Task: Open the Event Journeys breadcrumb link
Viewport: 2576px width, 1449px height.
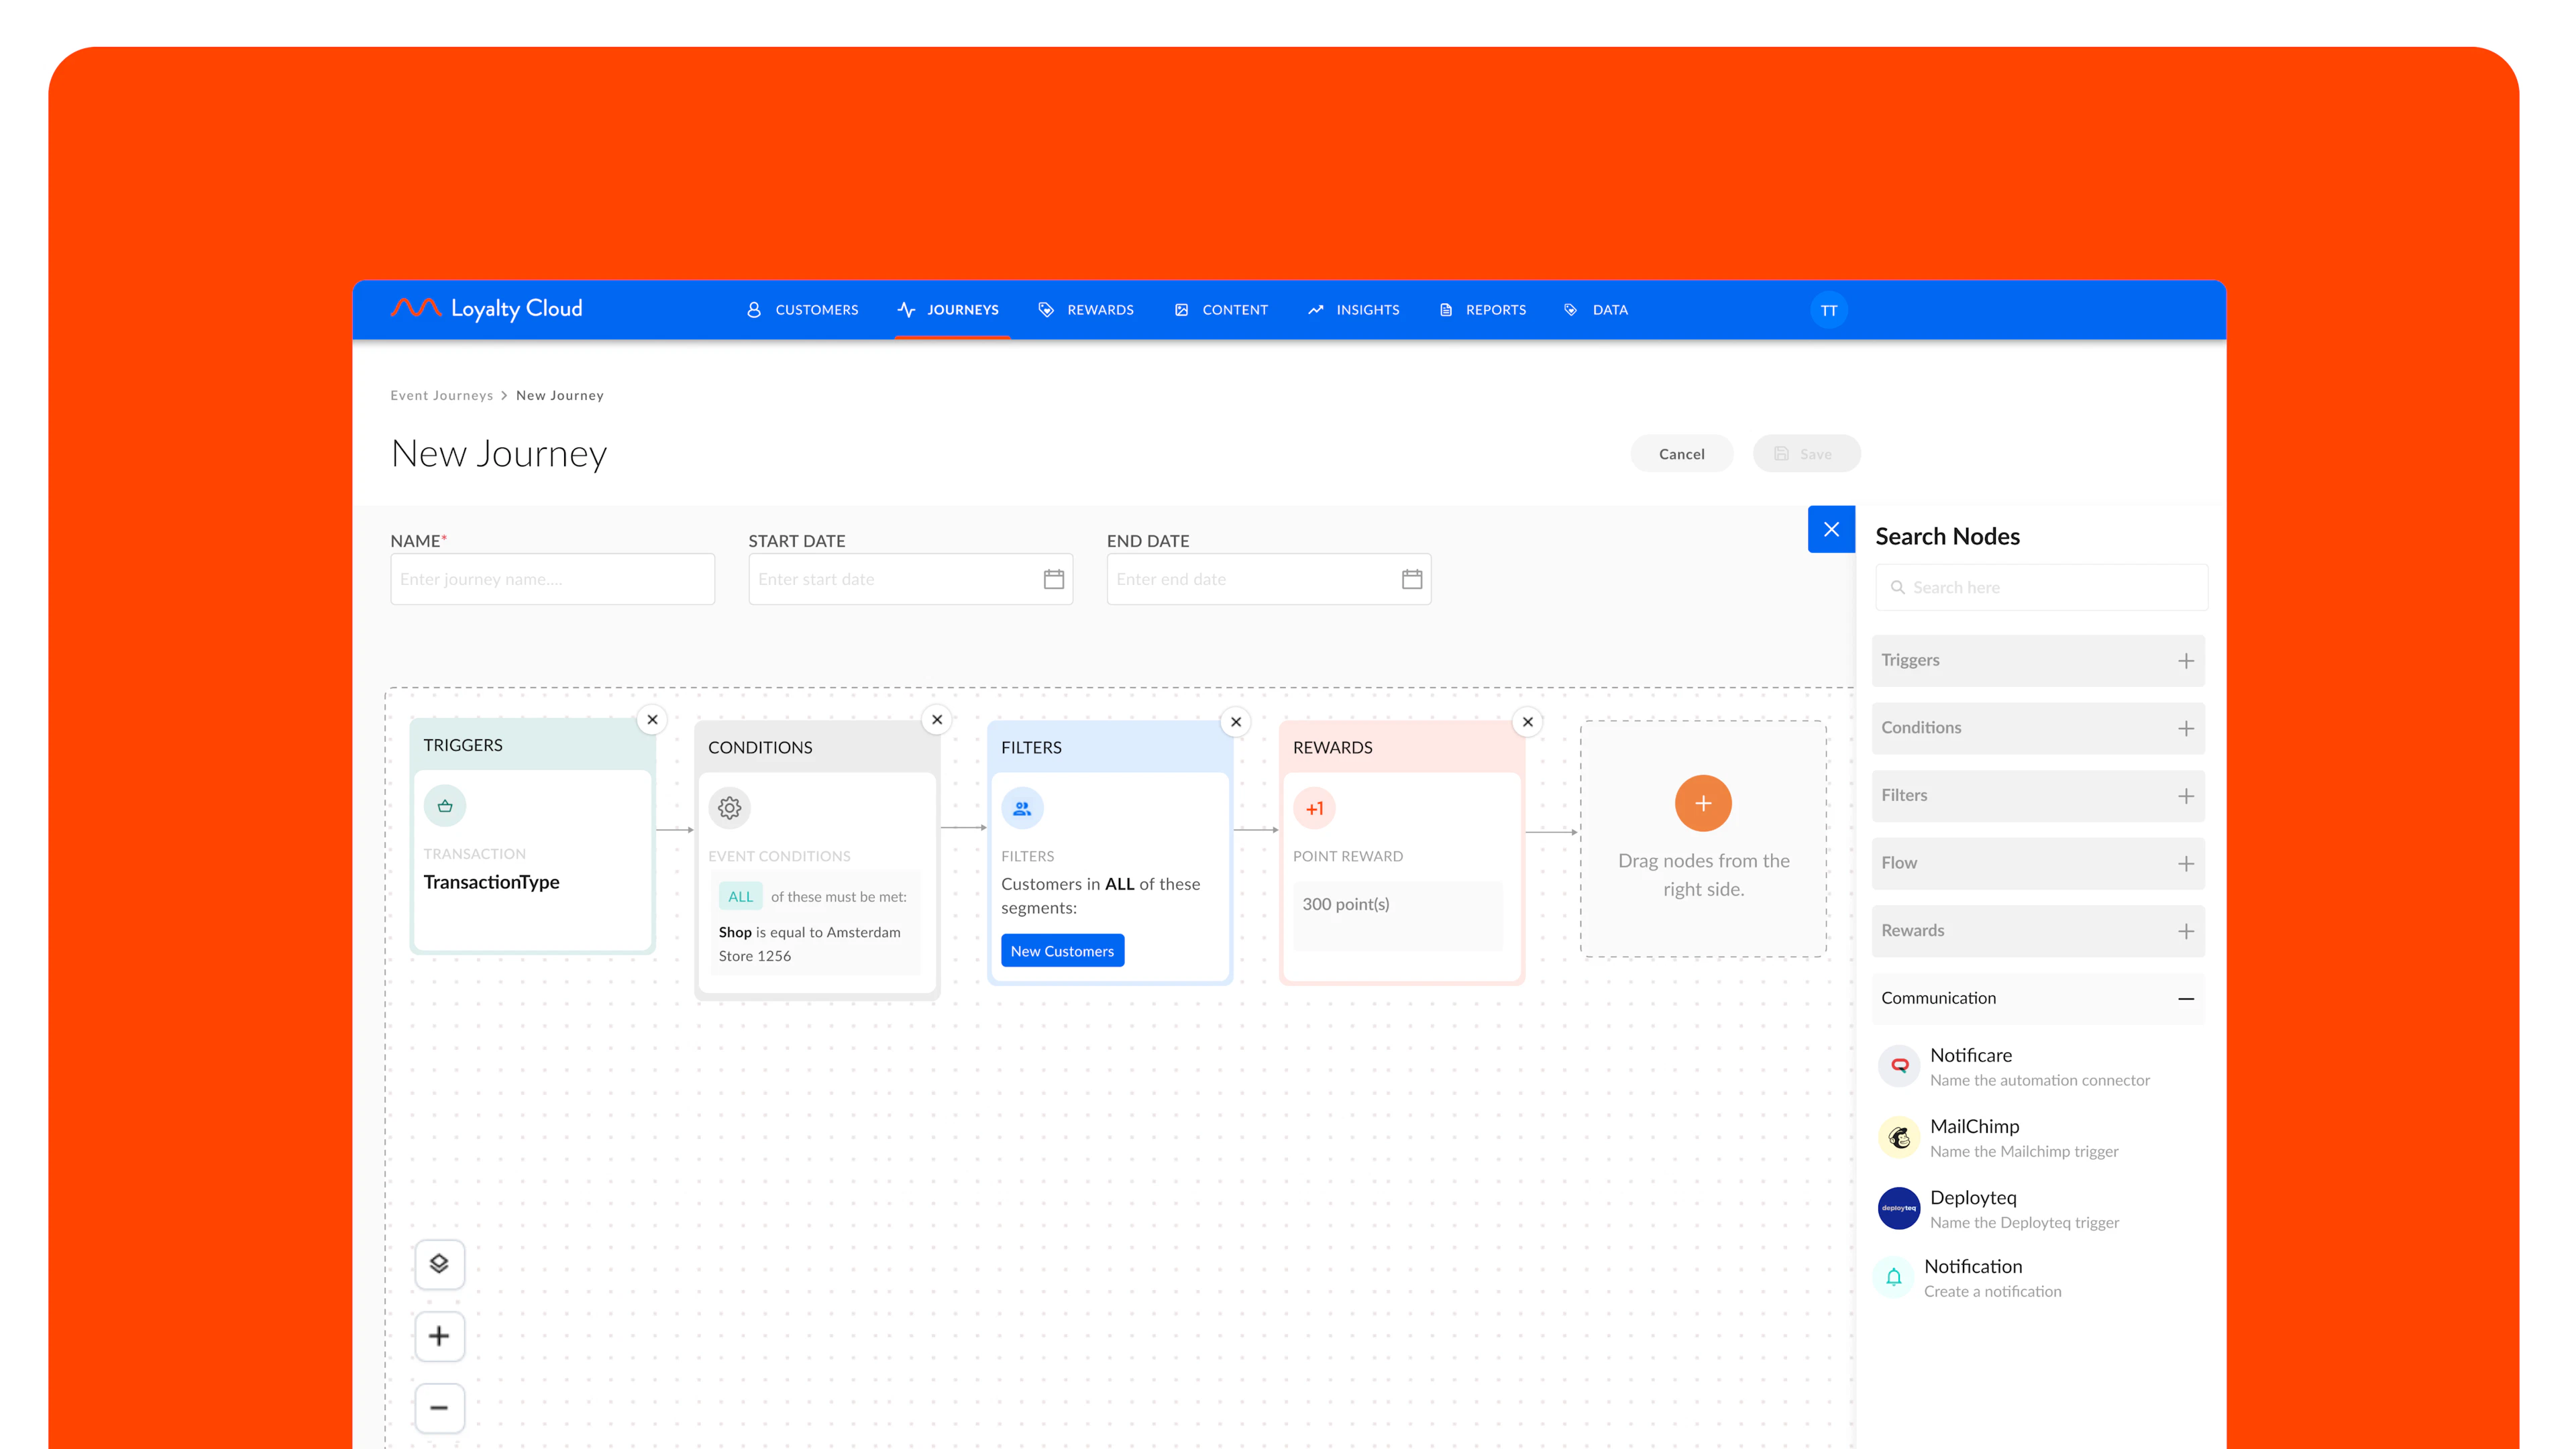Action: coord(442,394)
